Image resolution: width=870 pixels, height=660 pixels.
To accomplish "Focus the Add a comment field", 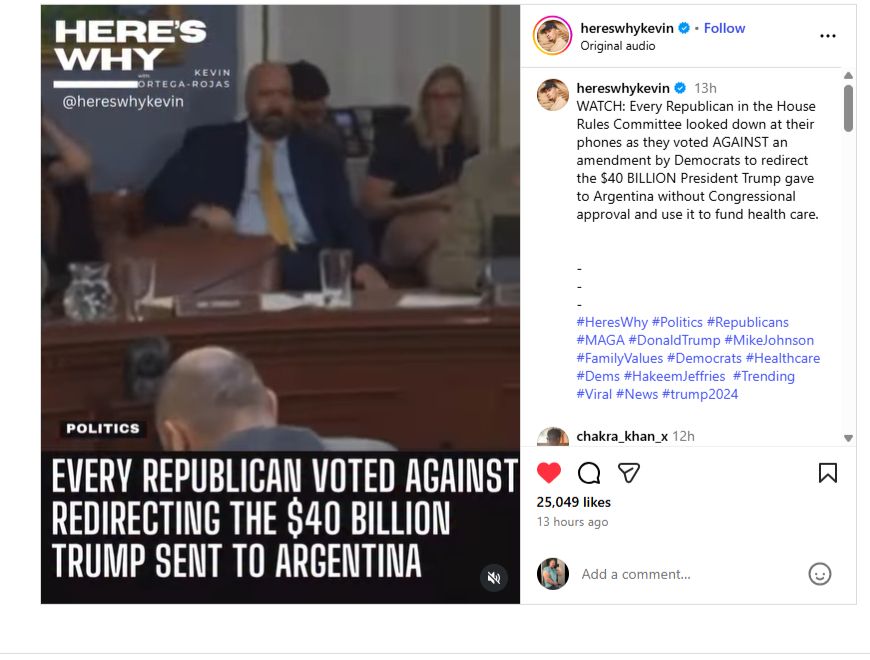I will click(x=688, y=574).
